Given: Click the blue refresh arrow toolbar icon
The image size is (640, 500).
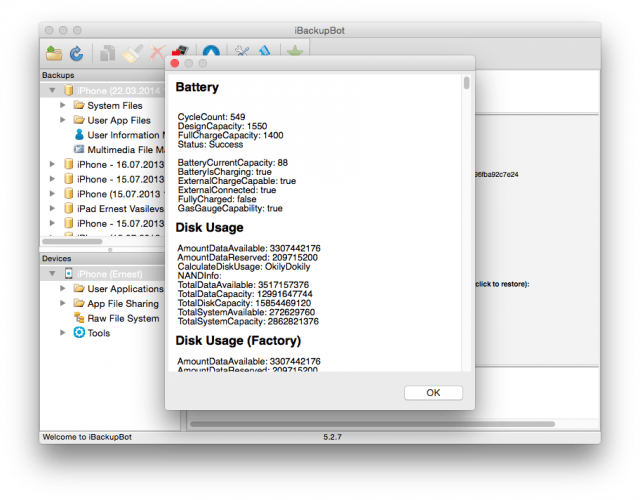Looking at the screenshot, I should pyautogui.click(x=75, y=53).
